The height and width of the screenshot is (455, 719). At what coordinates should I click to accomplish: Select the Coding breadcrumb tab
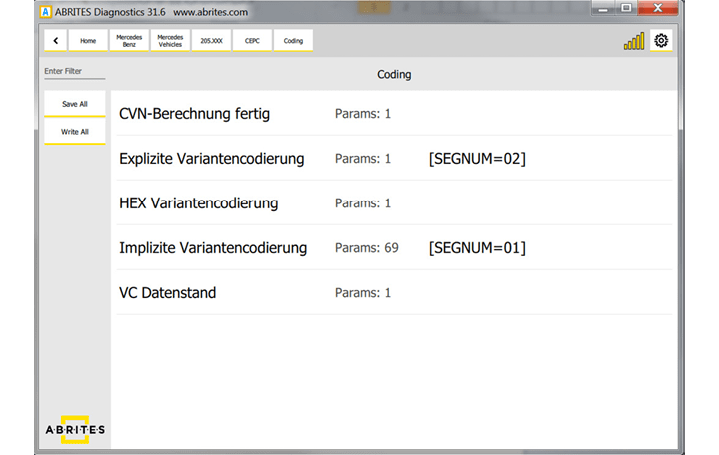(293, 41)
